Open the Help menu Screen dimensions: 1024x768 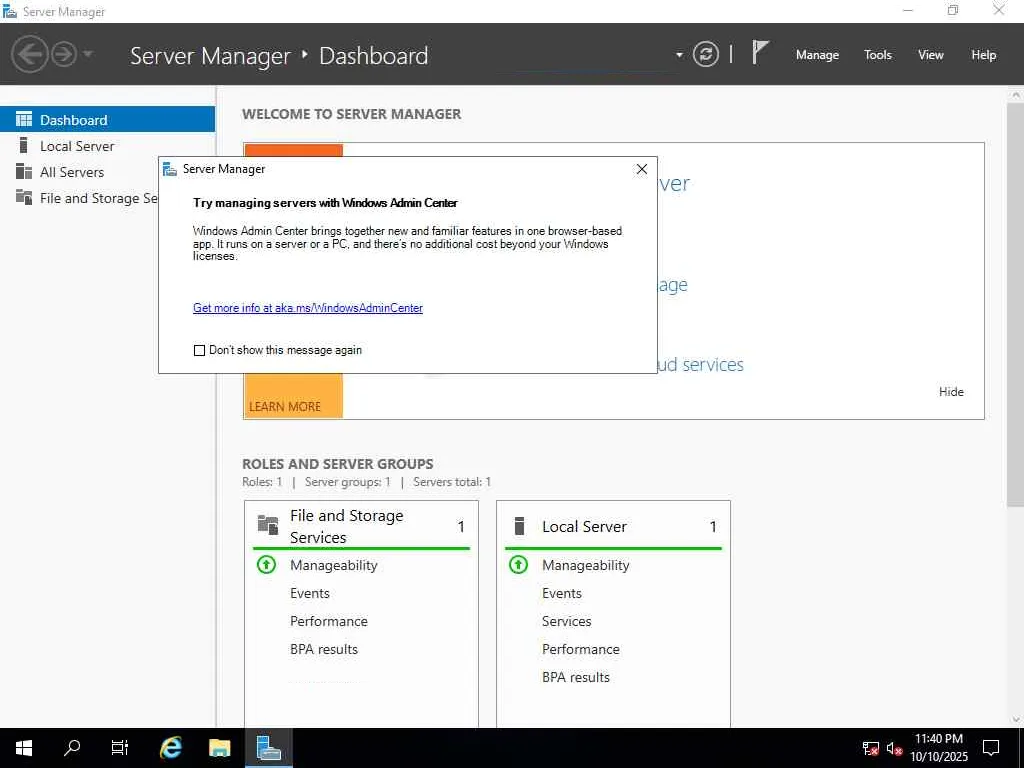(984, 55)
